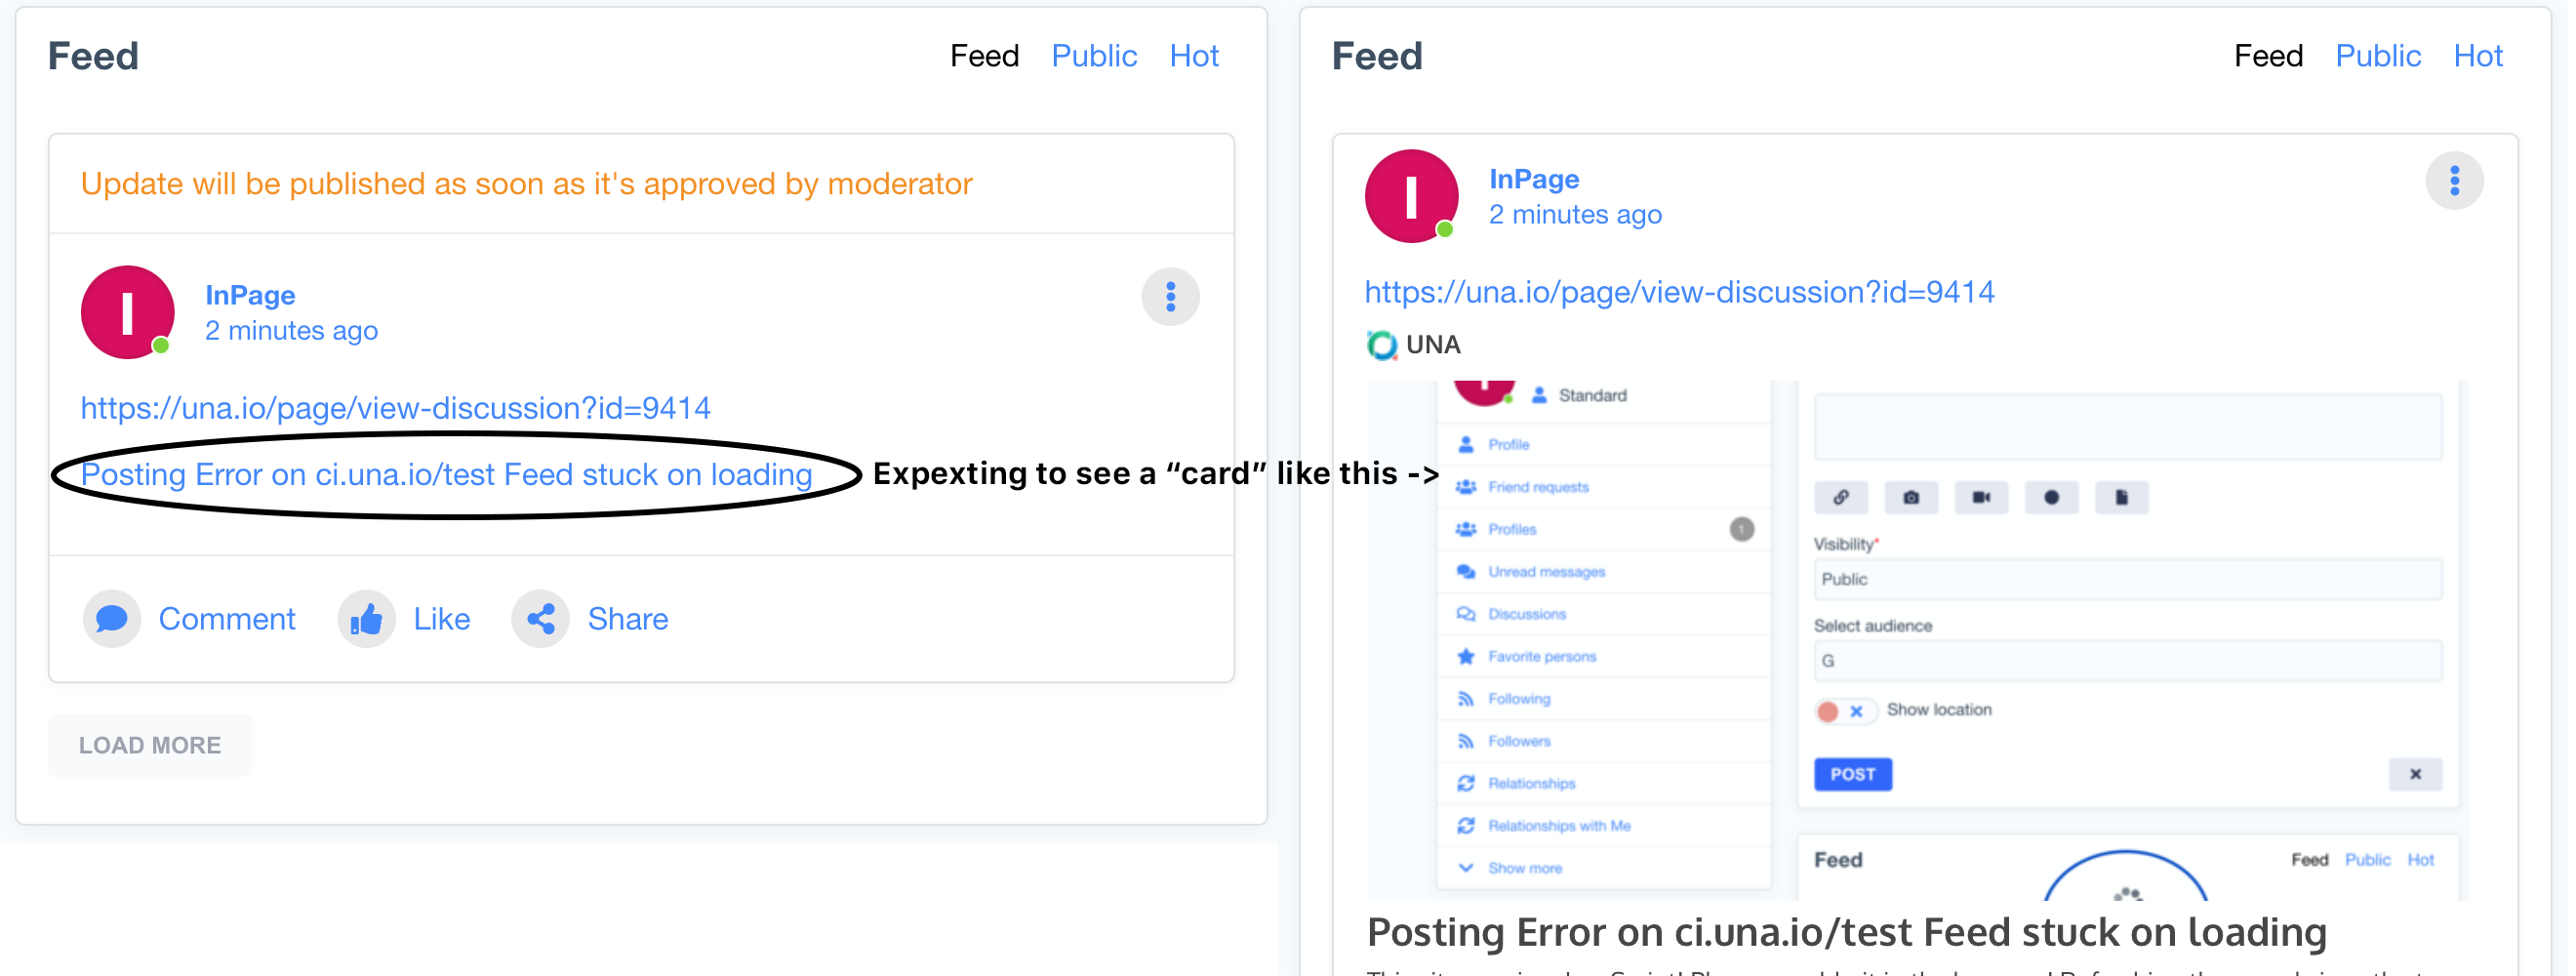2576x976 pixels.
Task: Select Public tab in right feed
Action: (x=2378, y=56)
